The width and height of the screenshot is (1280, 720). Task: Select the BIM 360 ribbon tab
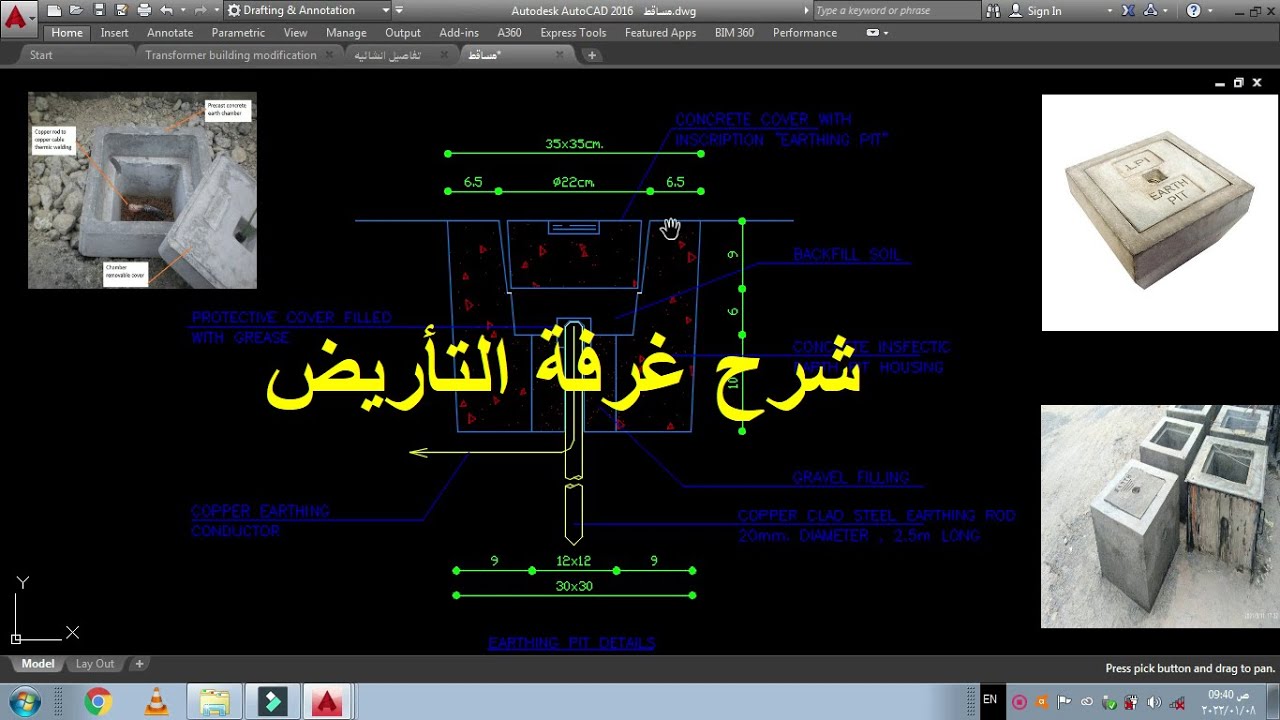[x=734, y=33]
